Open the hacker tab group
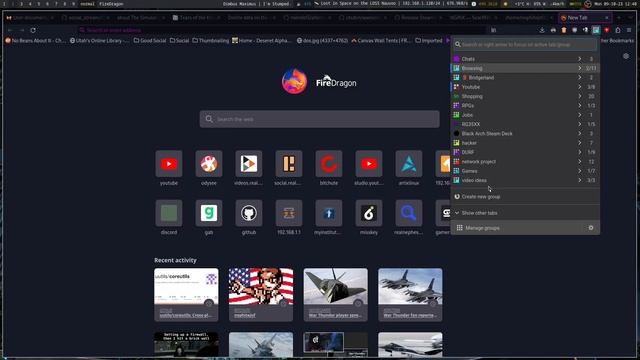The width and height of the screenshot is (640, 360). click(x=525, y=143)
